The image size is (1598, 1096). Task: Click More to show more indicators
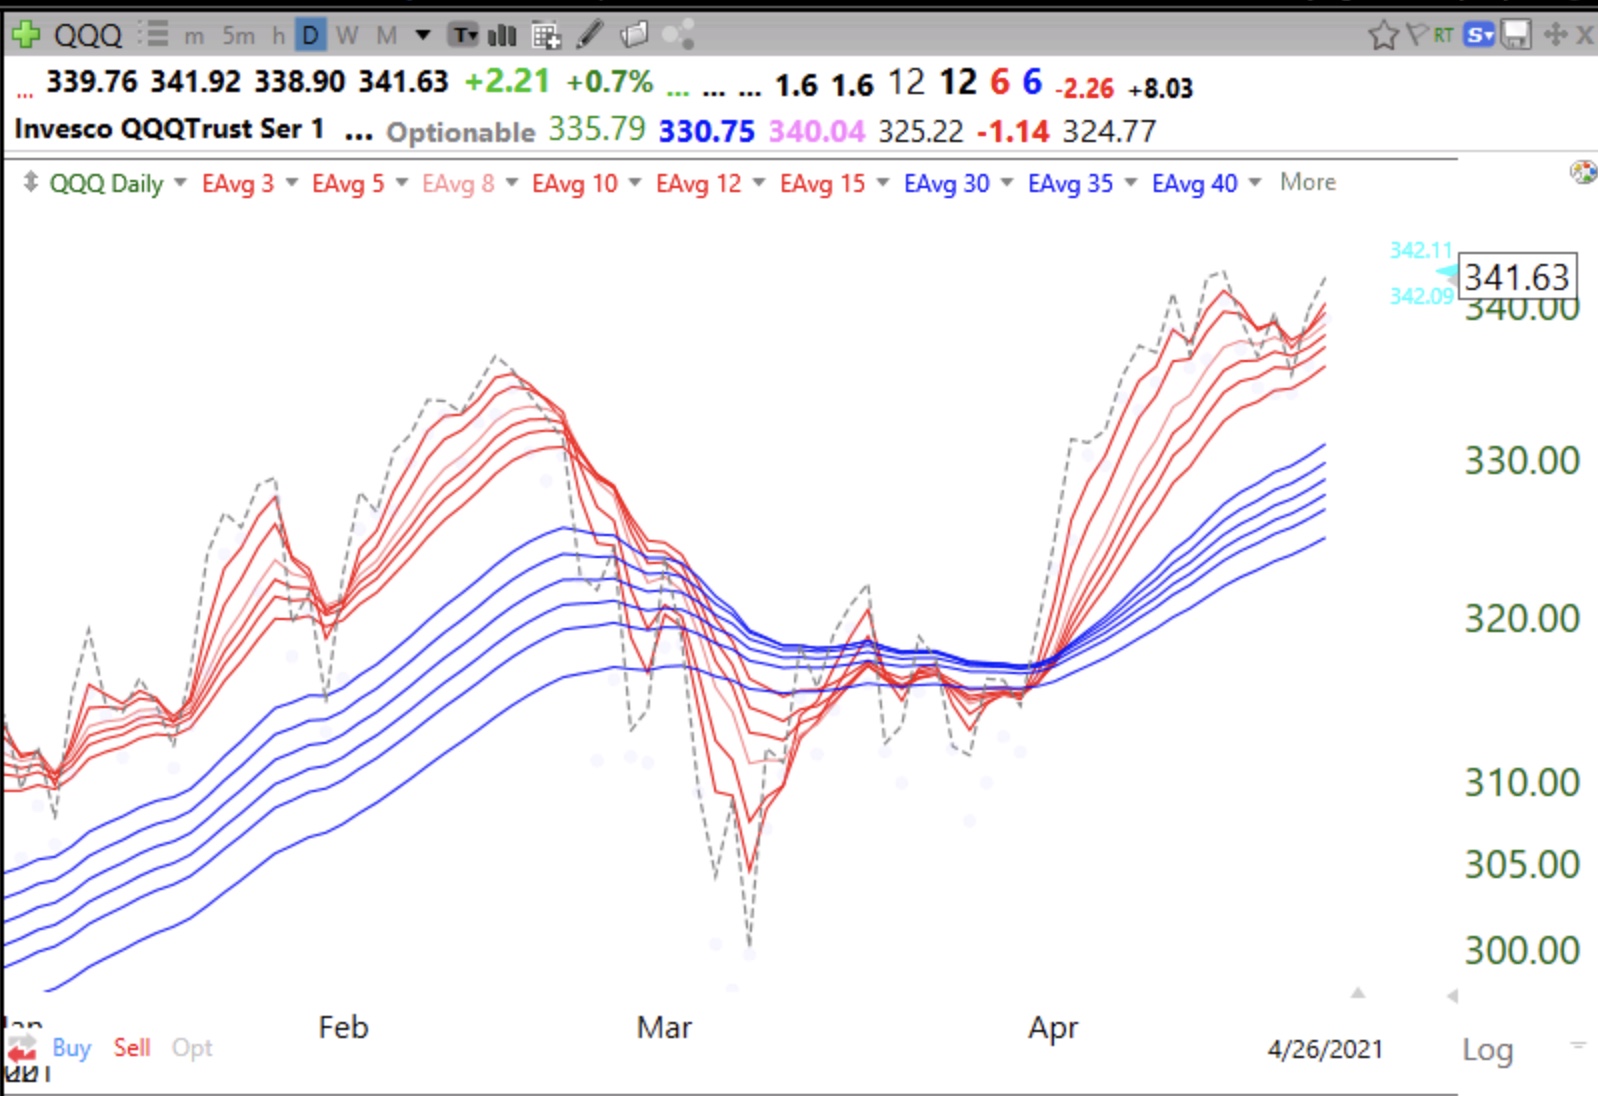point(1308,182)
